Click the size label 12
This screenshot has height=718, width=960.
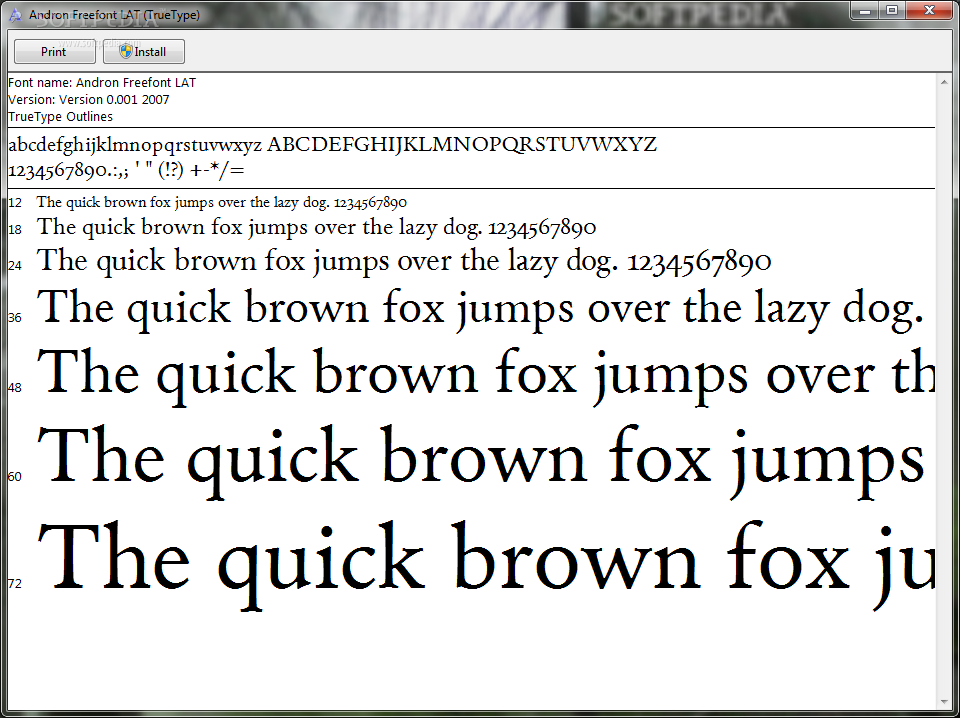[x=15, y=203]
